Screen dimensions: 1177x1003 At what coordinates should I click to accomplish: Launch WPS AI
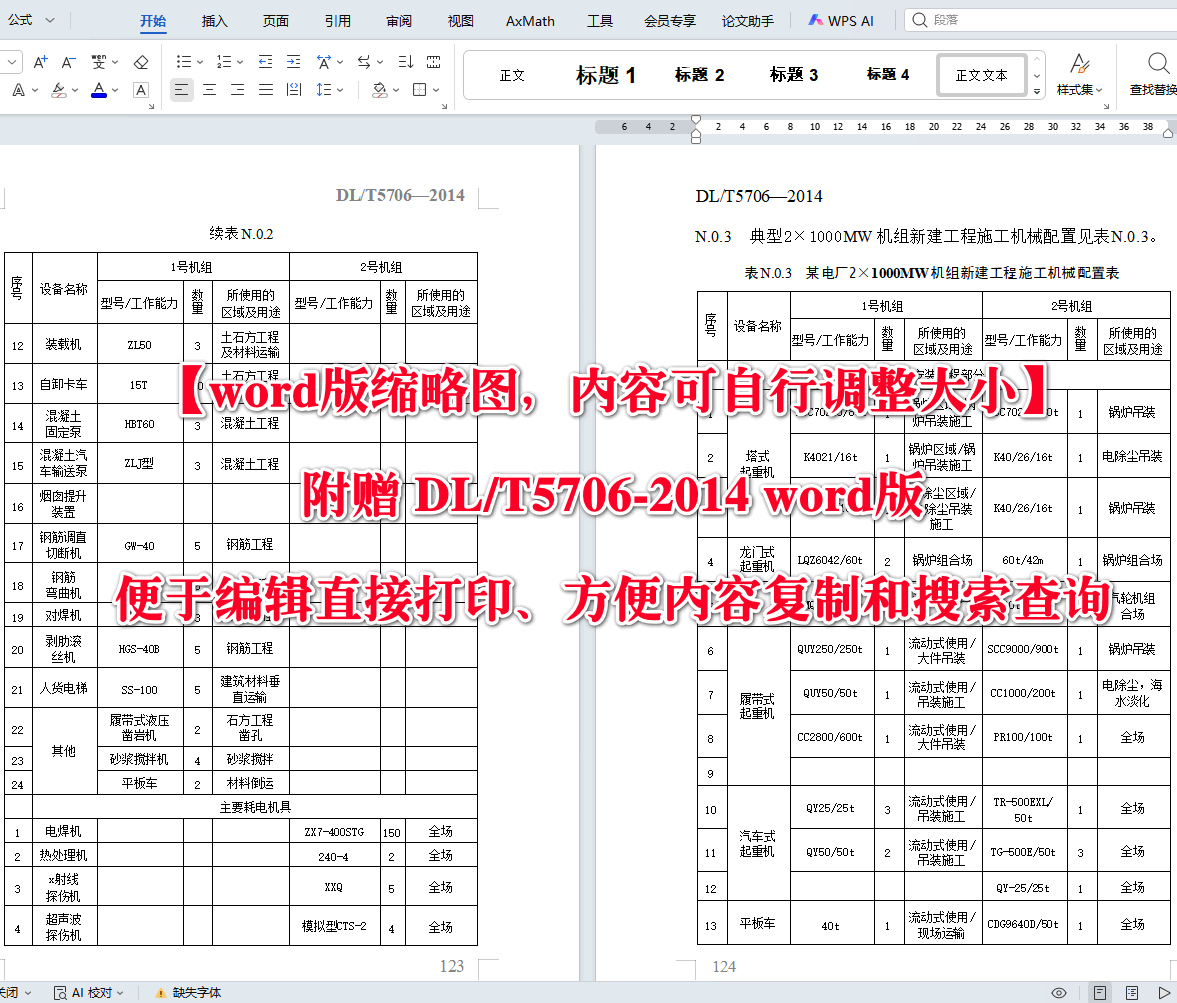click(841, 21)
